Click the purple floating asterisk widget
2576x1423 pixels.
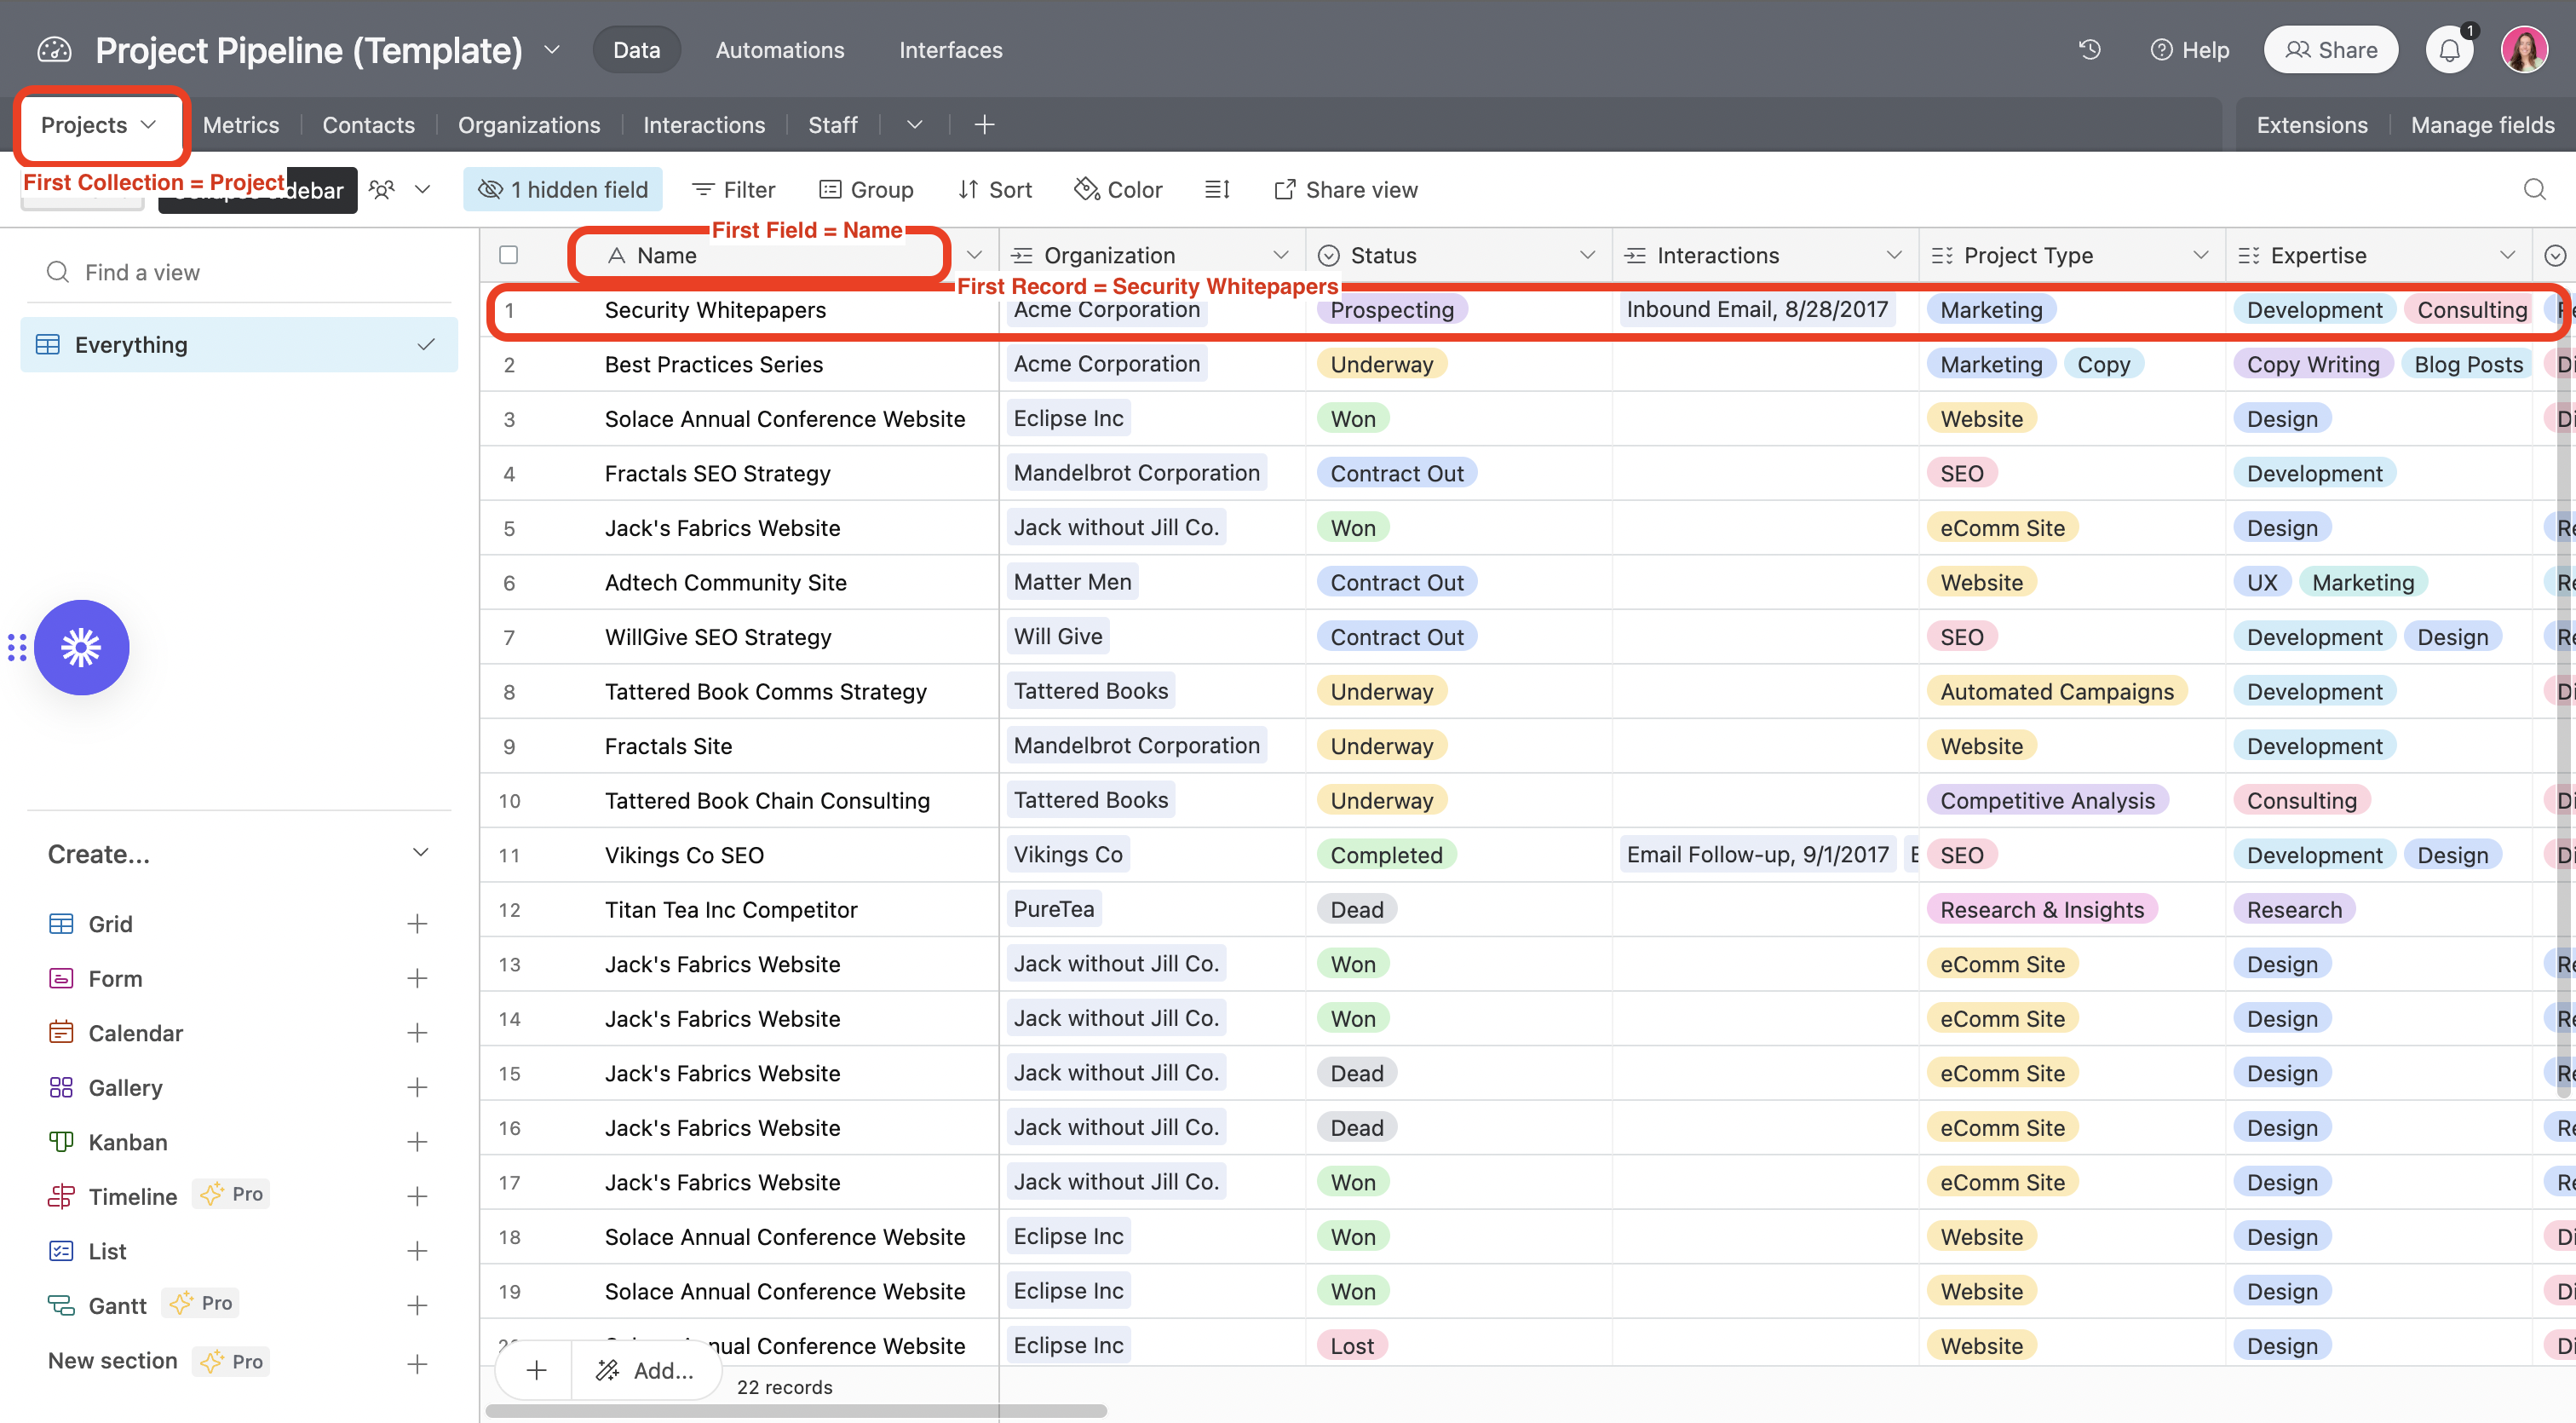[81, 647]
